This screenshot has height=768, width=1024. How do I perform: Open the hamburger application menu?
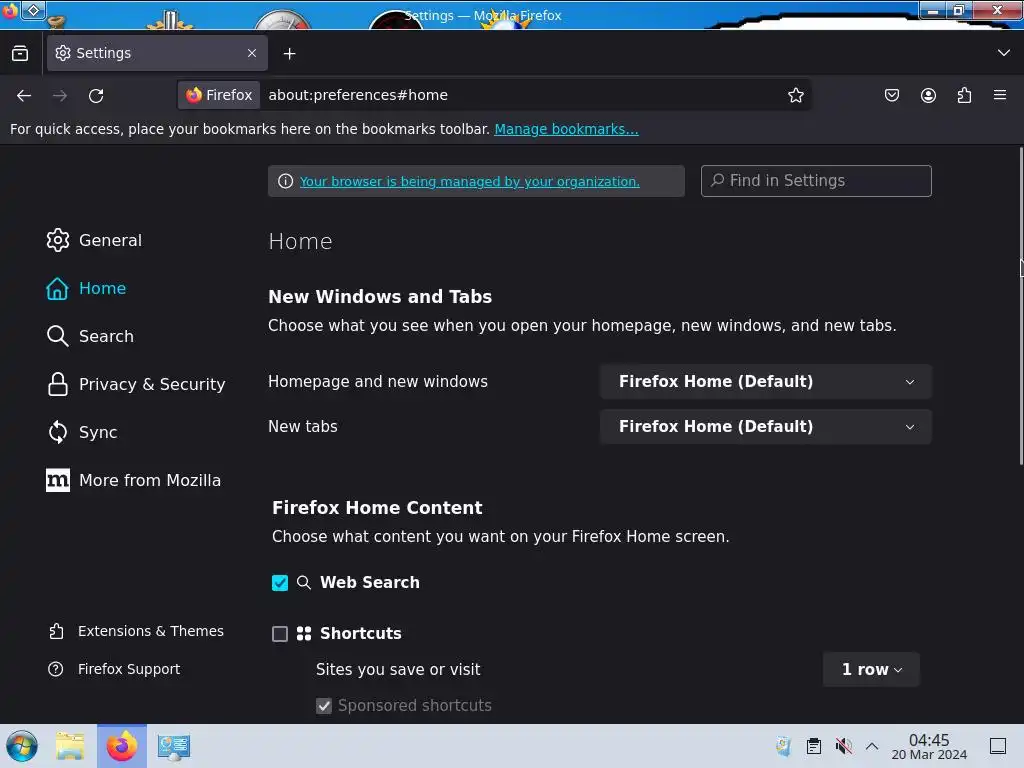click(x=1000, y=95)
